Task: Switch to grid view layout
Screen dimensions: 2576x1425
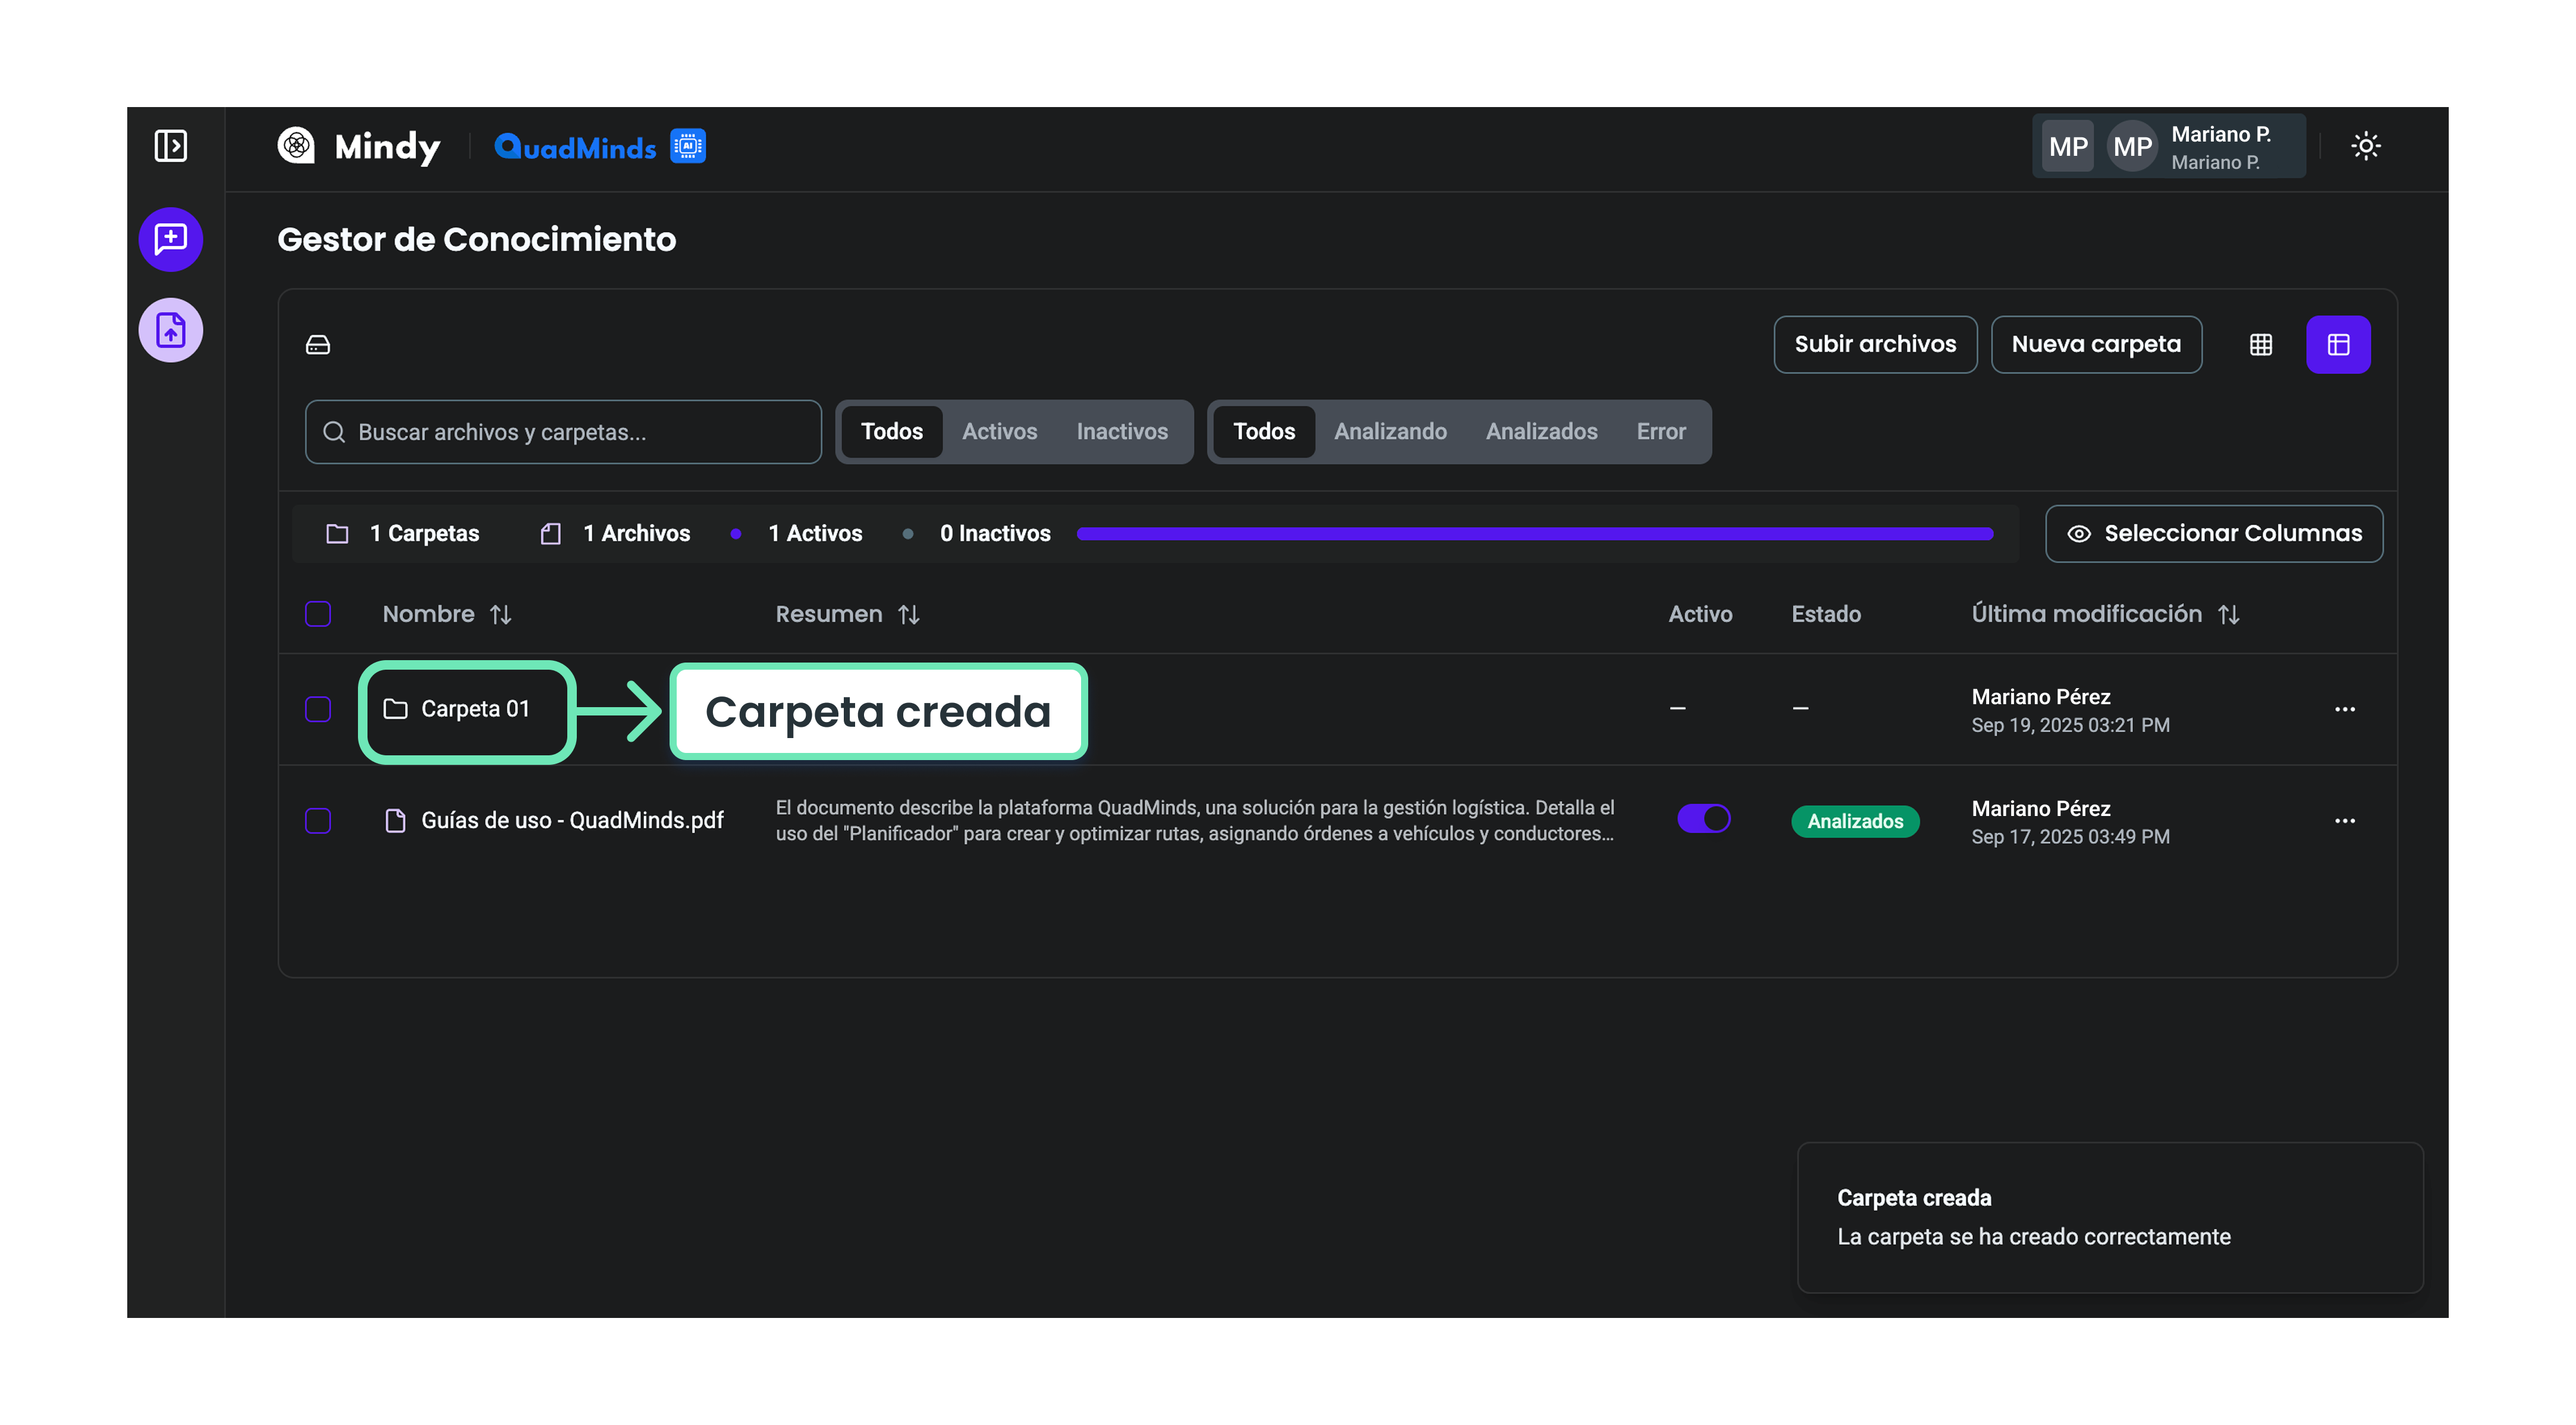Action: [2260, 345]
